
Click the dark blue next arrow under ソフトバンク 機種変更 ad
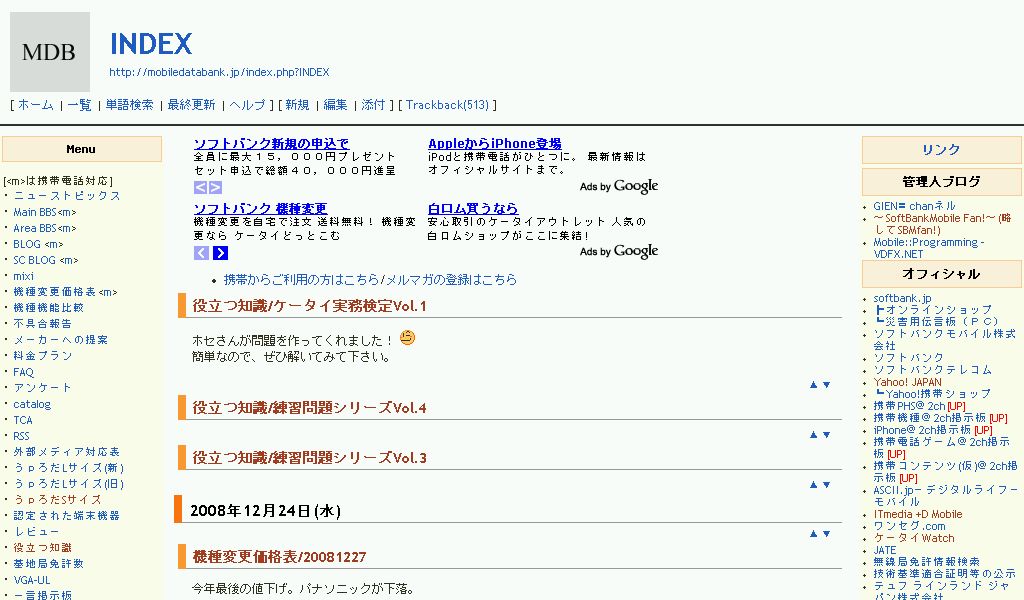click(x=221, y=253)
